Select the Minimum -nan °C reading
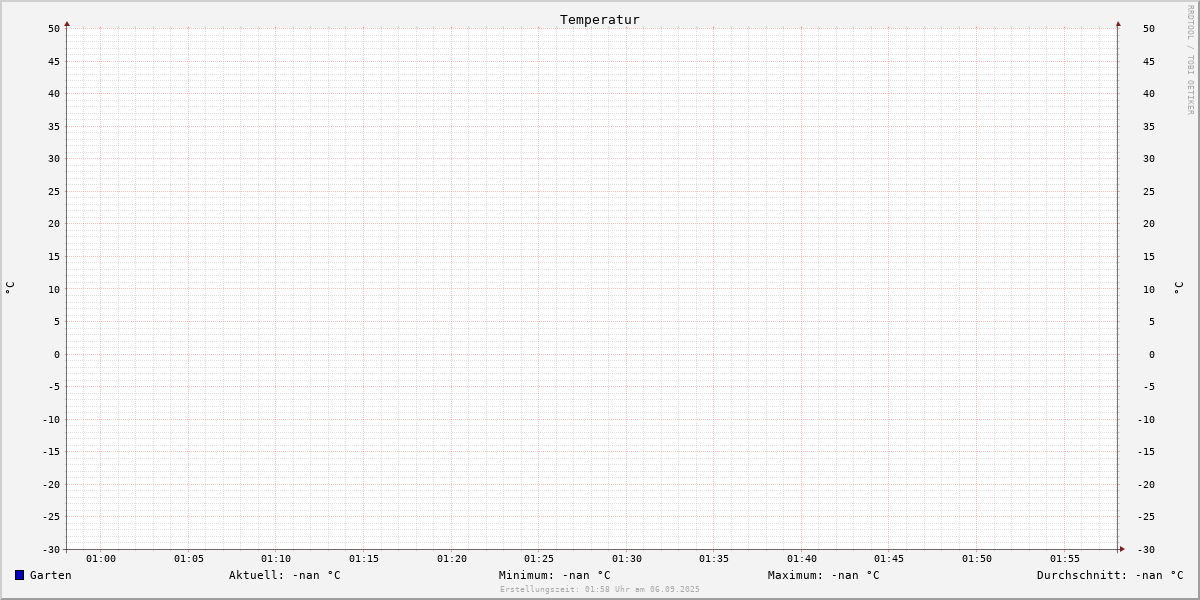This screenshot has width=1200, height=600. [x=554, y=575]
